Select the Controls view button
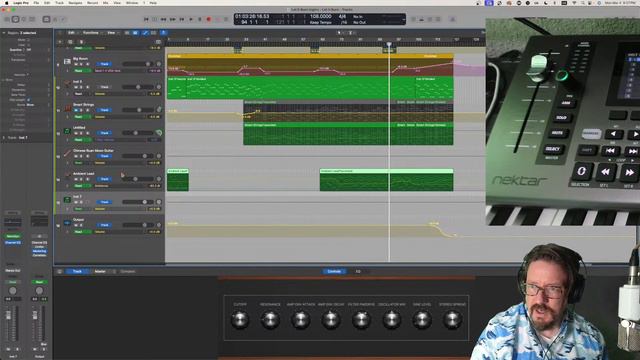Image resolution: width=640 pixels, height=360 pixels. 334,271
